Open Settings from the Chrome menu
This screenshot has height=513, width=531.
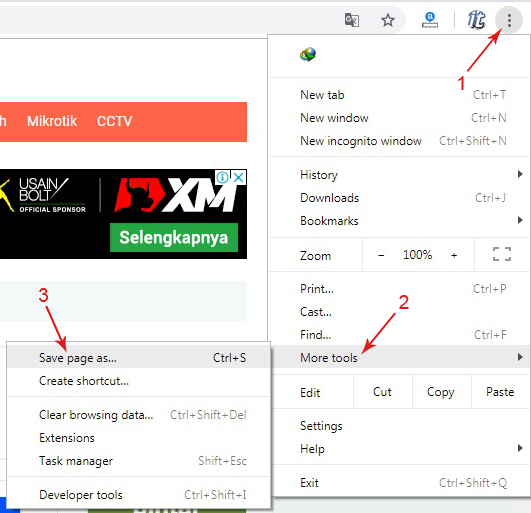coord(400,426)
